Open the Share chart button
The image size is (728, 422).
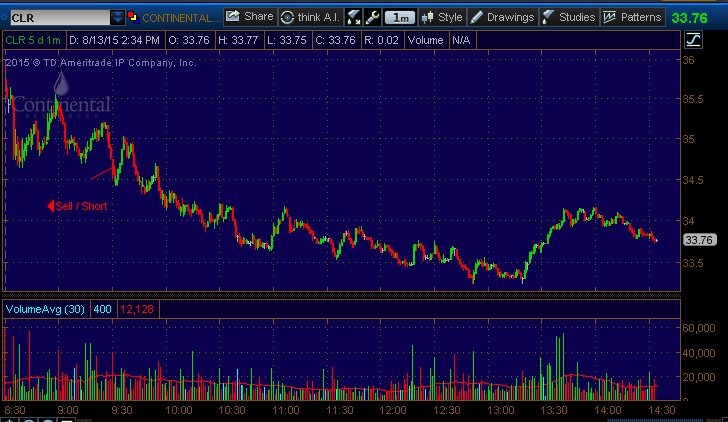250,17
